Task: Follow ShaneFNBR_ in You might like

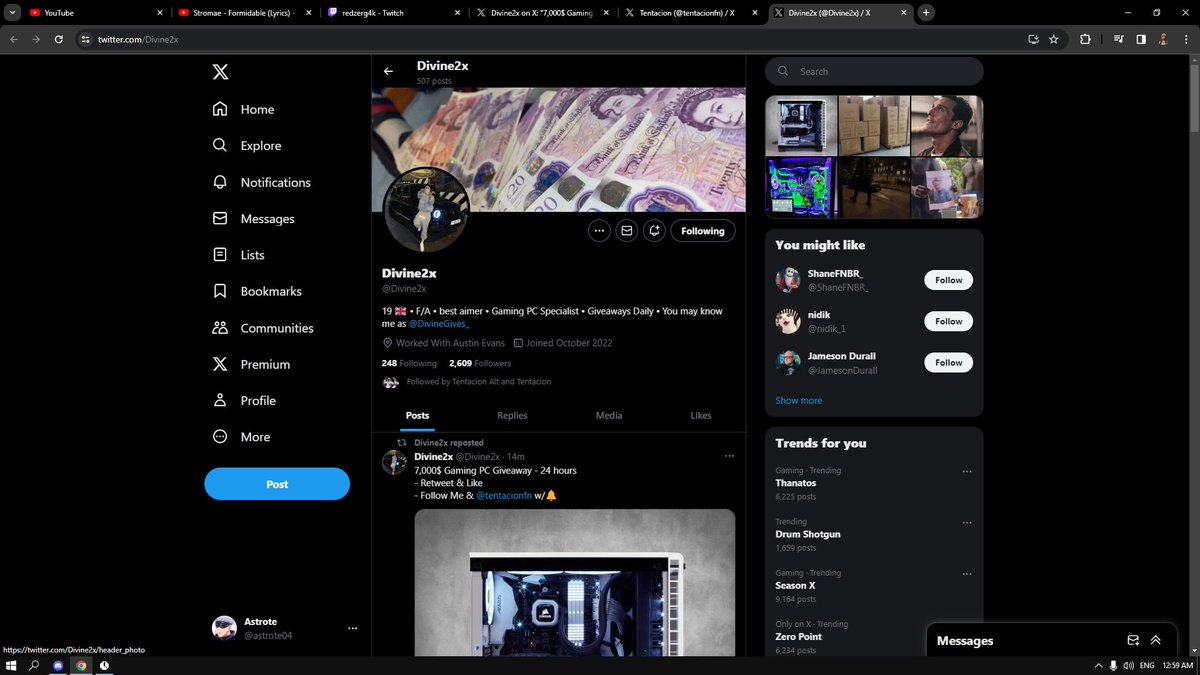Action: 948,280
